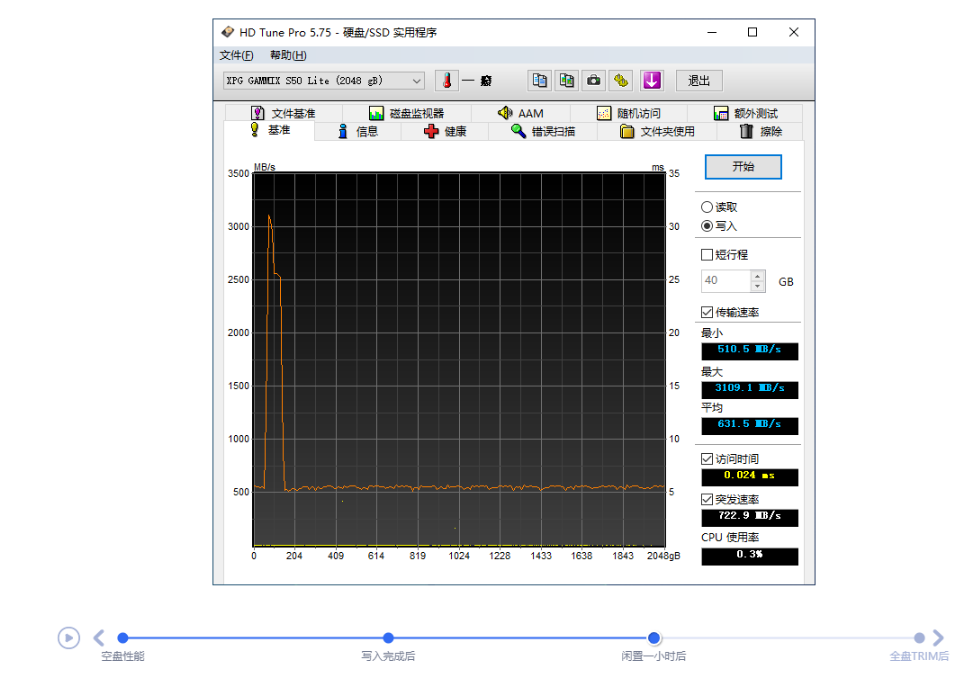The width and height of the screenshot is (970, 680).
Task: Select the 空盘性能 timeline point
Action: pyautogui.click(x=122, y=637)
